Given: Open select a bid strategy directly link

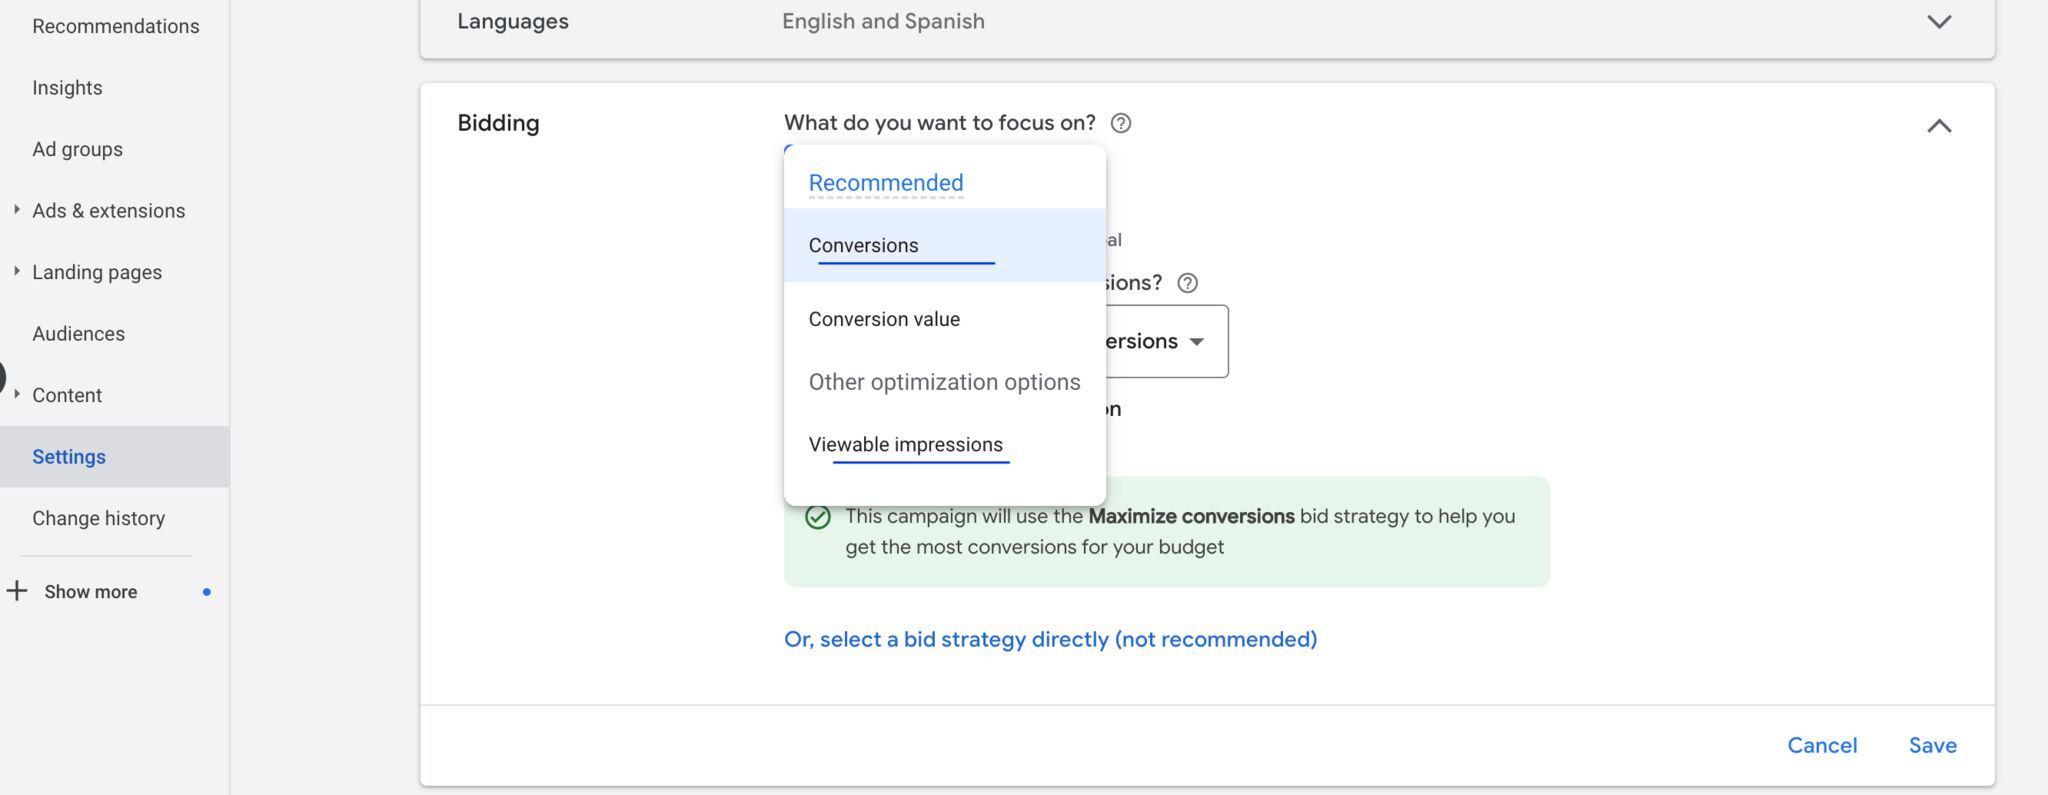Looking at the screenshot, I should click(x=1050, y=639).
